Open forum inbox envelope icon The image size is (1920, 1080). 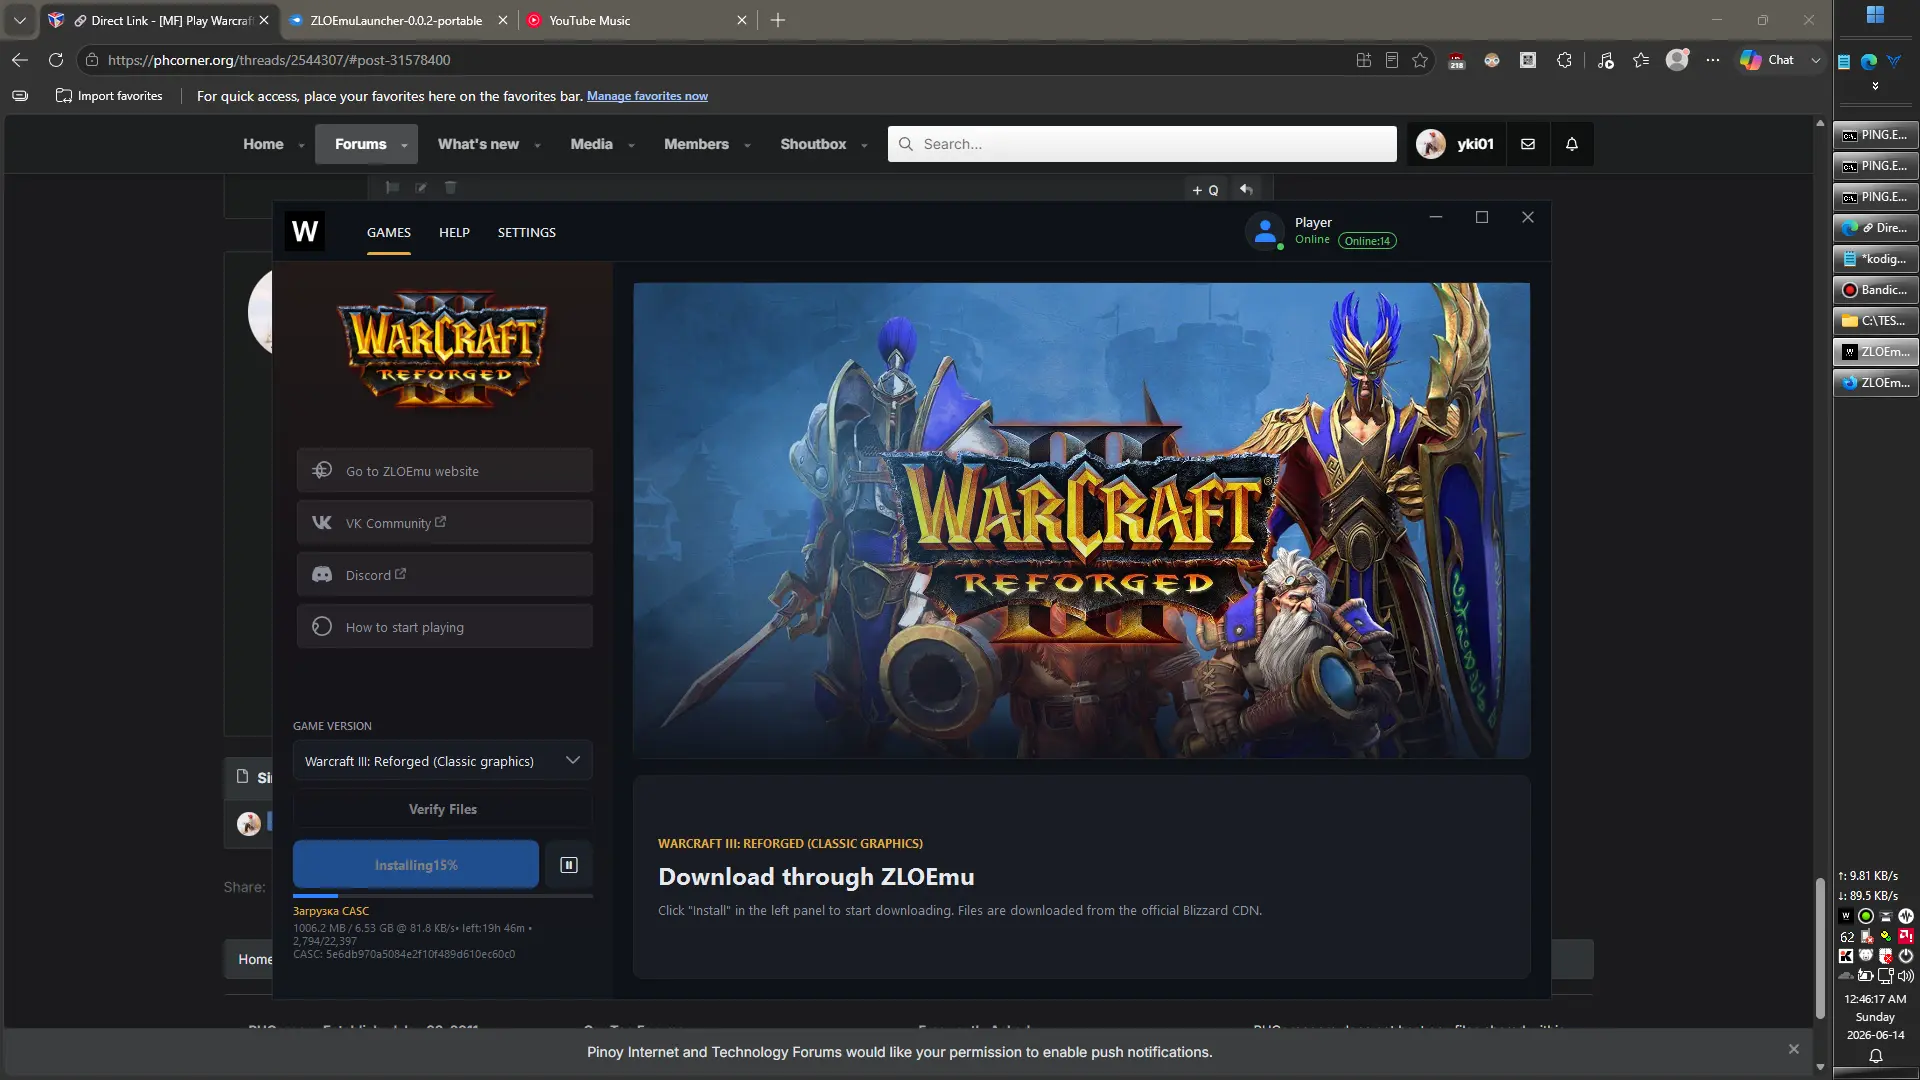(x=1528, y=144)
